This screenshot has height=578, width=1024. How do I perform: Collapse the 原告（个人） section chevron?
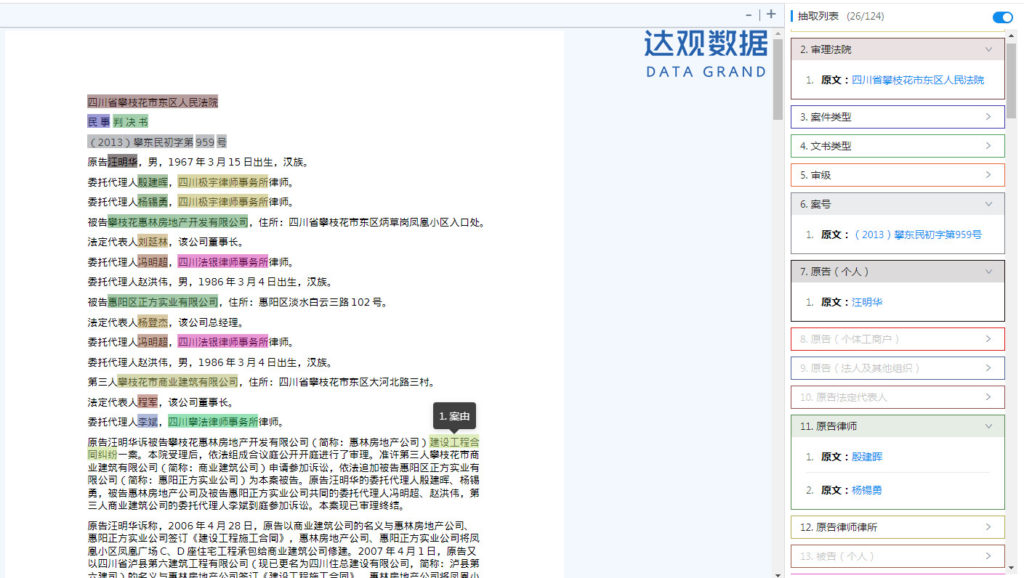click(989, 272)
